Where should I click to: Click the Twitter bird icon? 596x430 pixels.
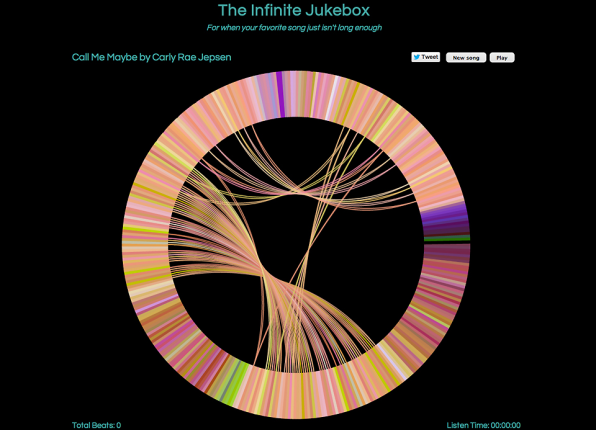pos(417,57)
